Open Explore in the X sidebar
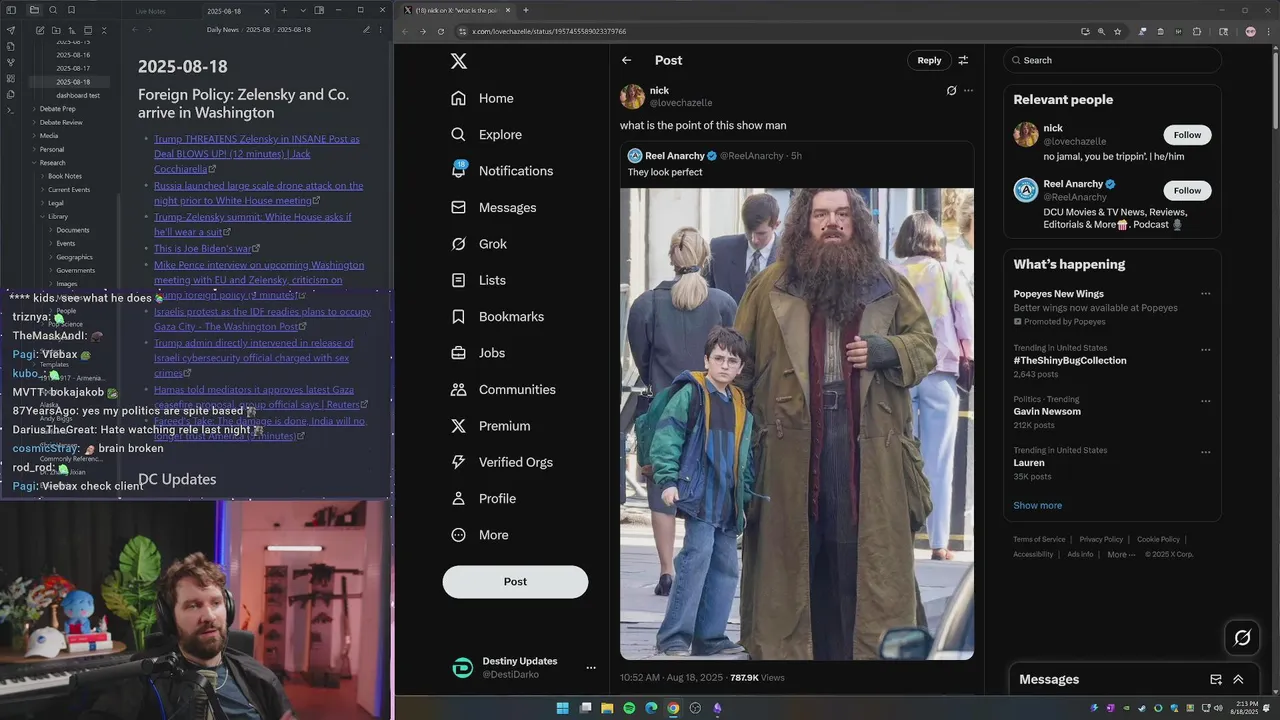 485,134
